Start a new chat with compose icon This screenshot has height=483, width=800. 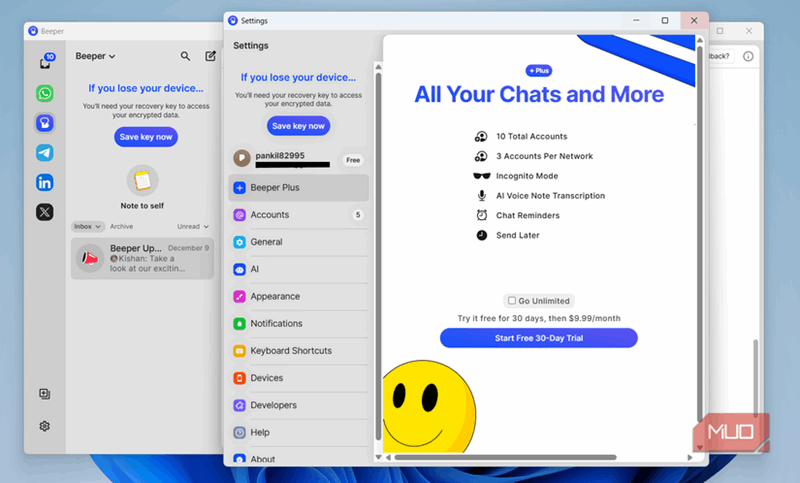[x=210, y=57]
